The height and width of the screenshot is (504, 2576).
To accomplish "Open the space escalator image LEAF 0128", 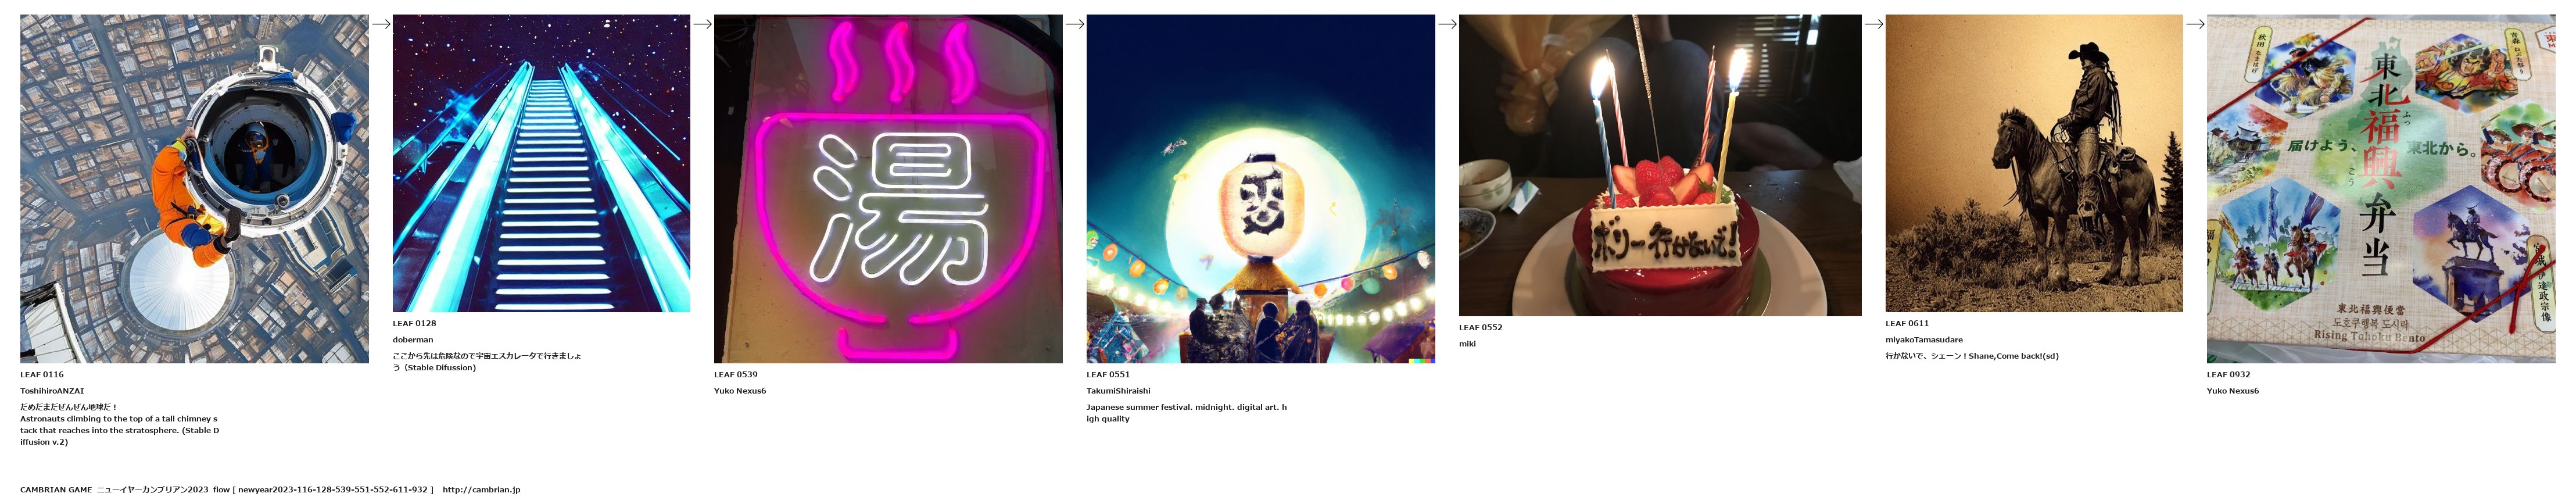I will [x=541, y=163].
